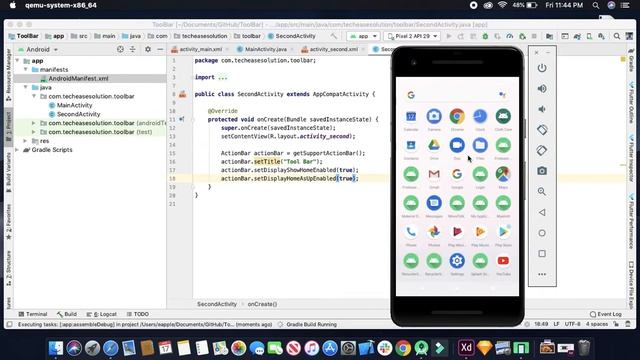Open the Settings app in the emulator
Image resolution: width=640 pixels, height=360 pixels.
coord(457,261)
